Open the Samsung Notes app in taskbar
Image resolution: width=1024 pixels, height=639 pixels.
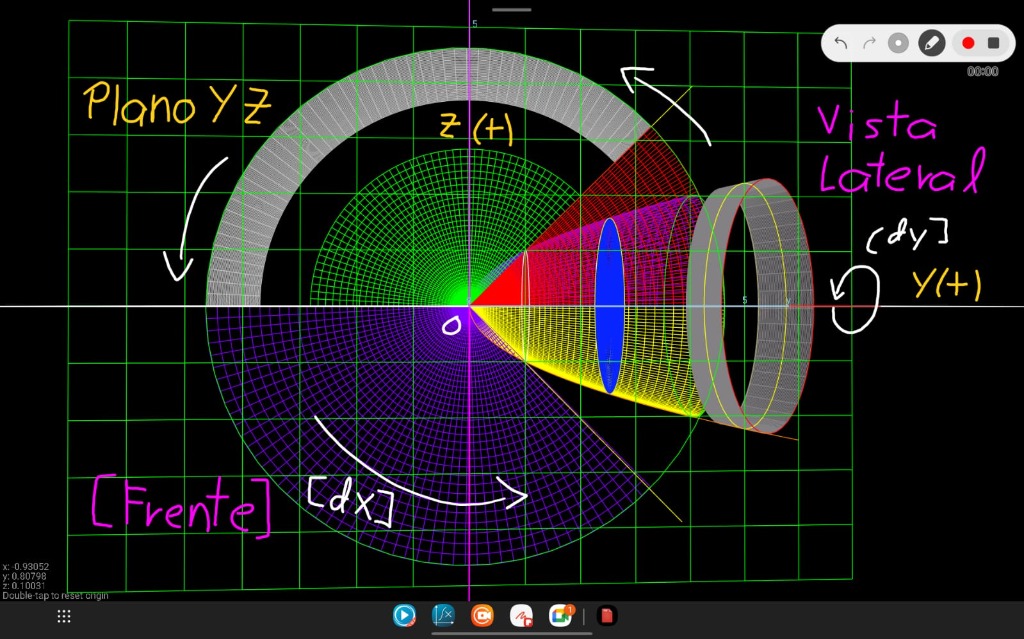coord(521,616)
